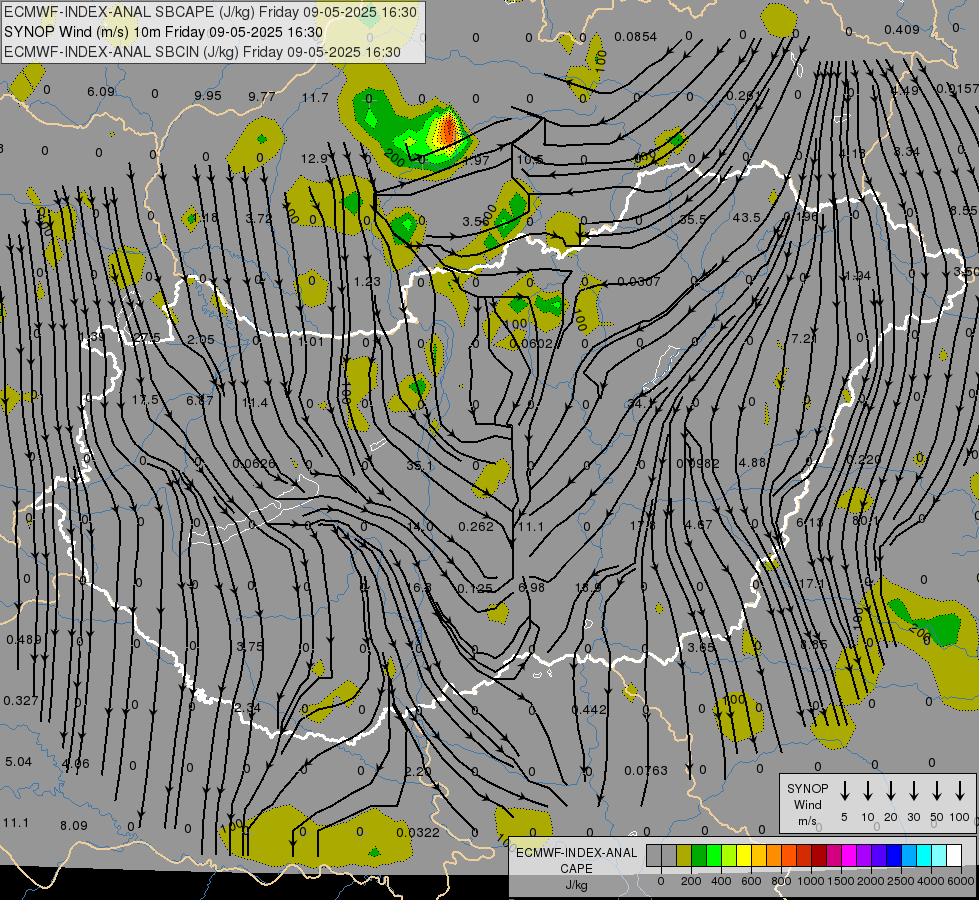Click the station value 27.5
979x900 pixels.
147,338
